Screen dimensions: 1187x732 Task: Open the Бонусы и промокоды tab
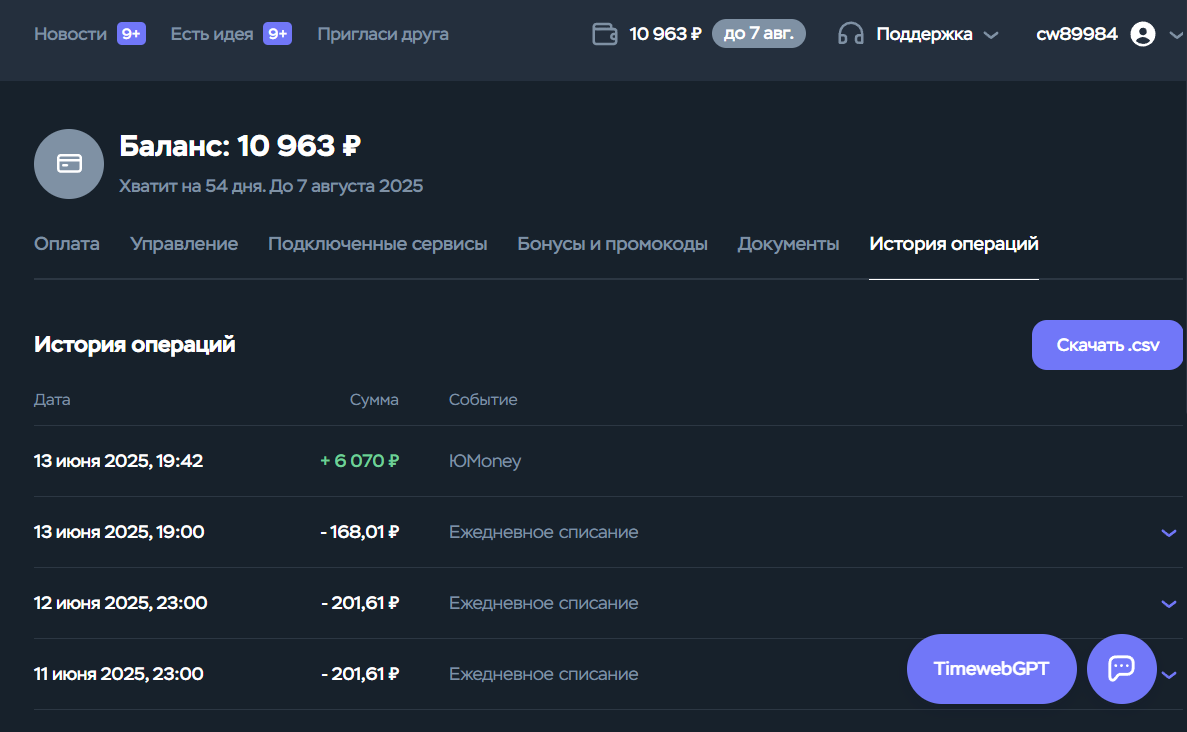(x=612, y=244)
